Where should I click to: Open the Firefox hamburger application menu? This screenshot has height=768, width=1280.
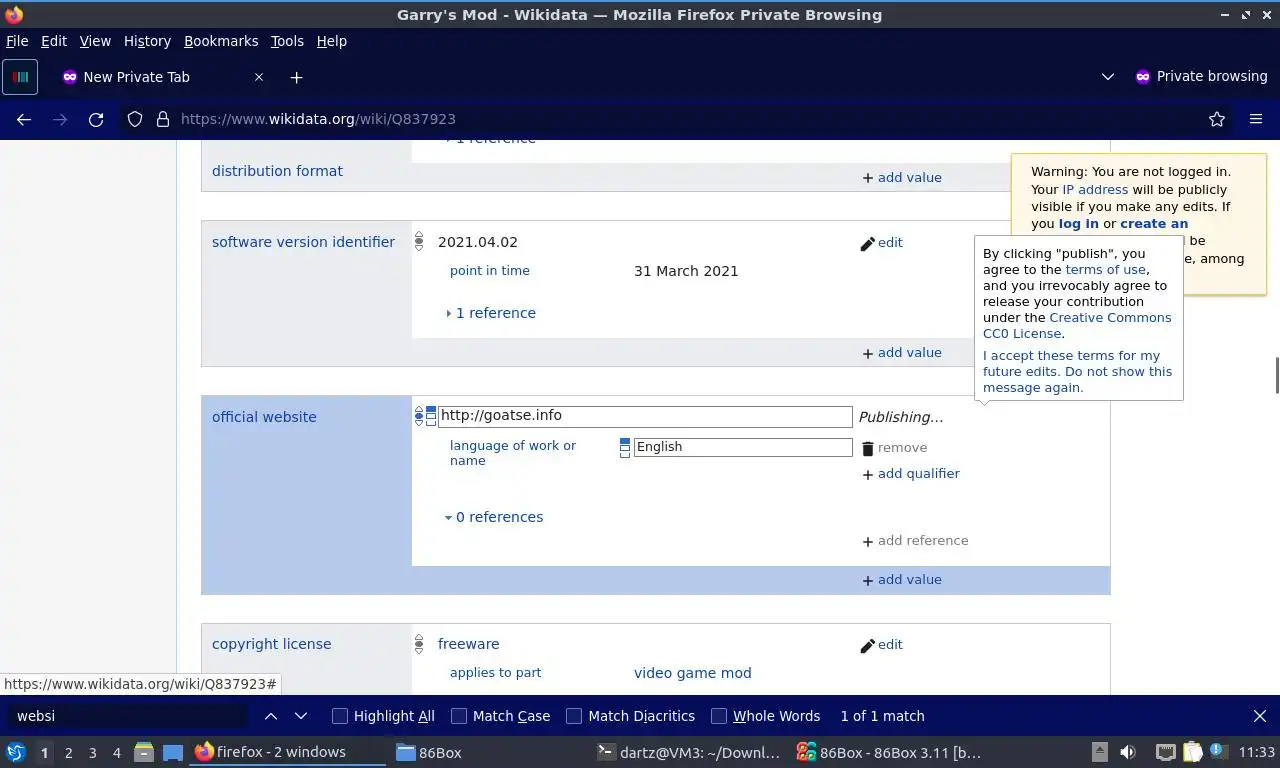coord(1256,119)
